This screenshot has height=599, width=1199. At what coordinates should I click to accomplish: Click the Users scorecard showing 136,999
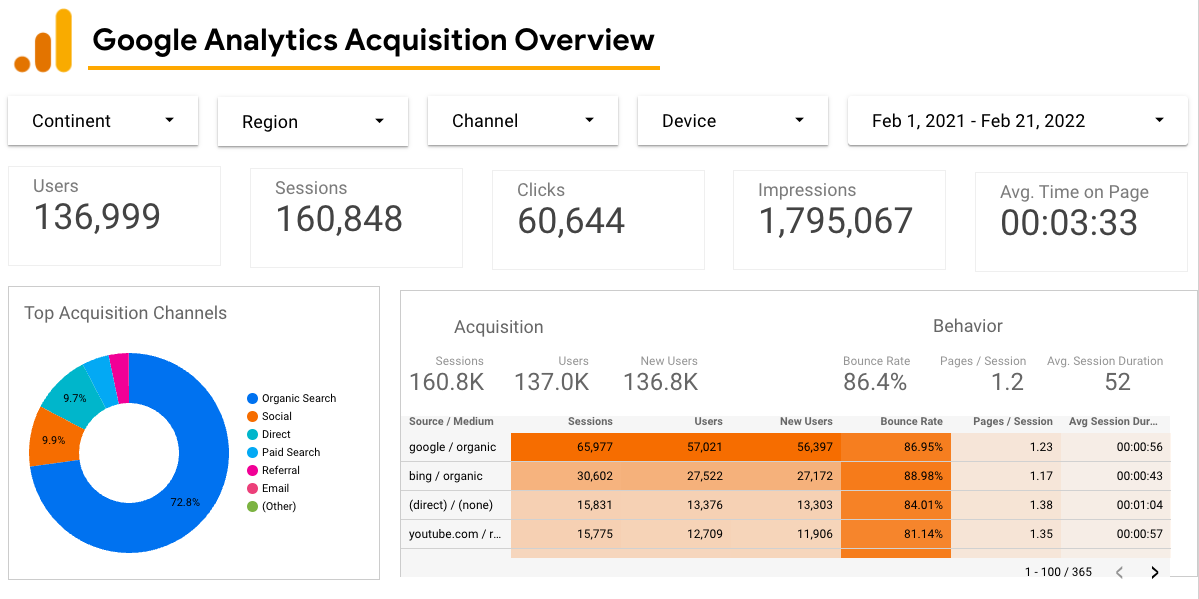(x=115, y=216)
